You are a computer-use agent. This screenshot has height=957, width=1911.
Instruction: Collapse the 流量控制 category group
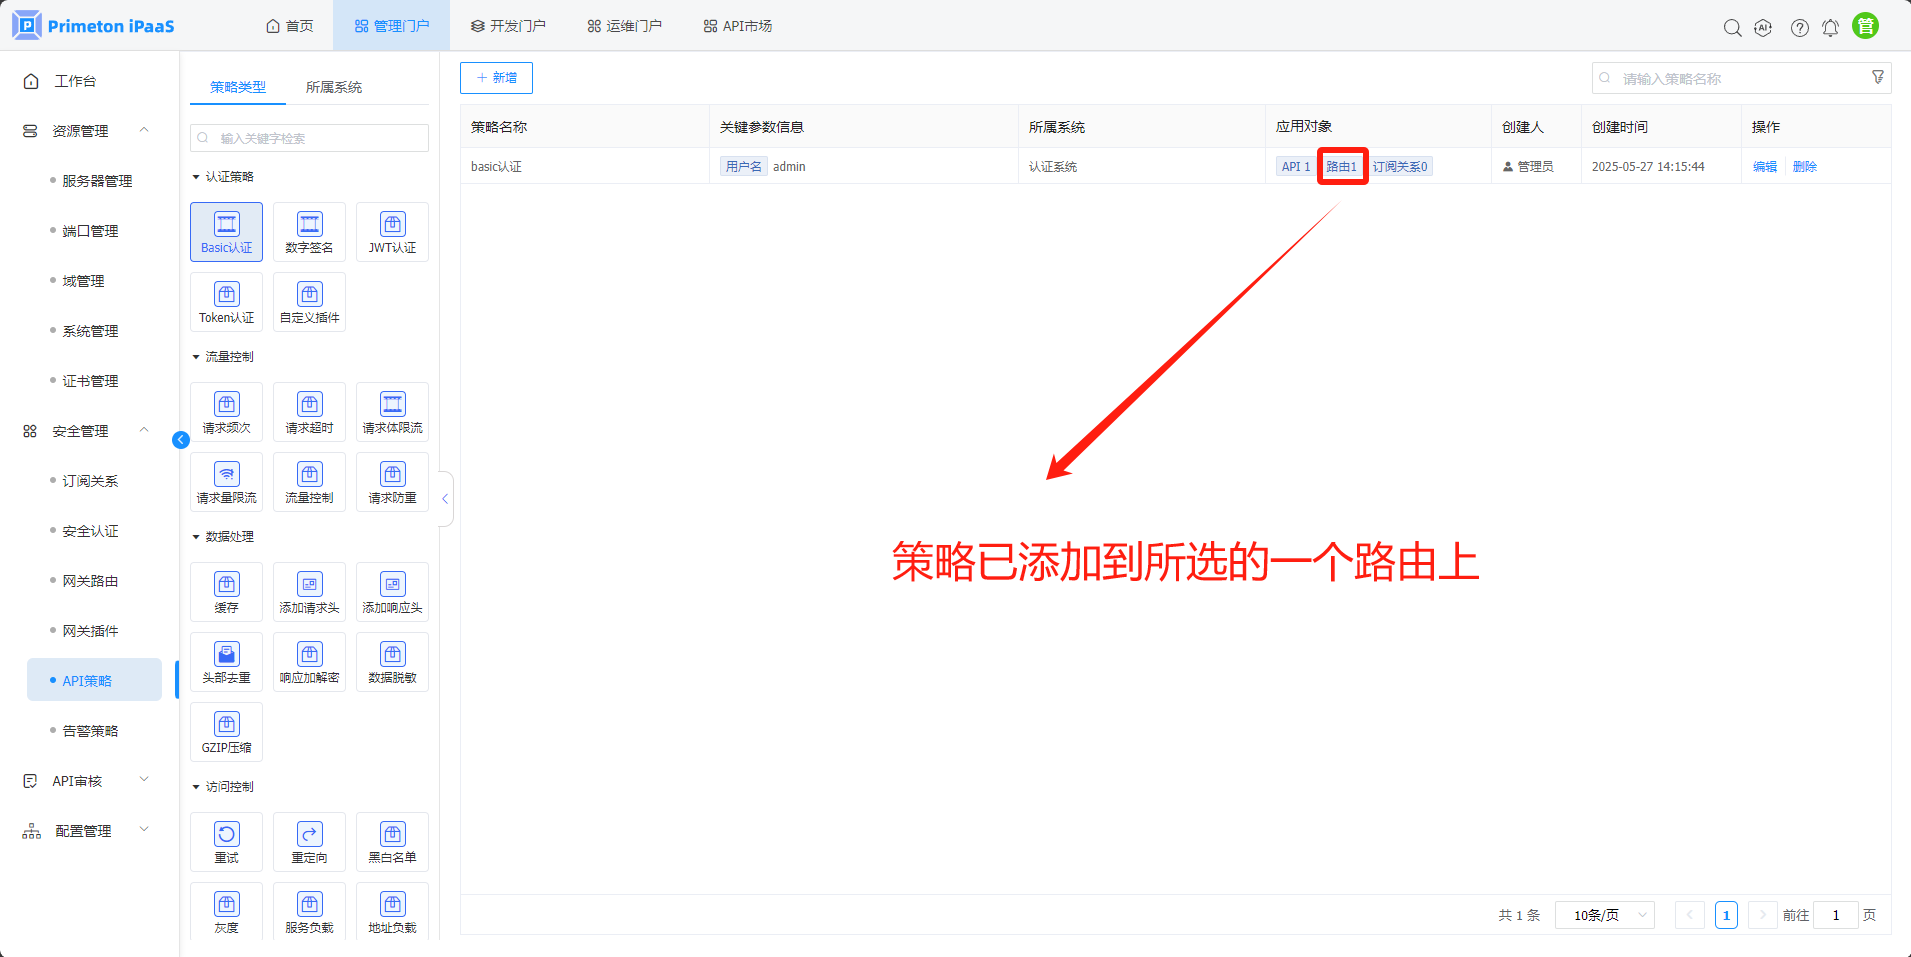[x=196, y=357]
